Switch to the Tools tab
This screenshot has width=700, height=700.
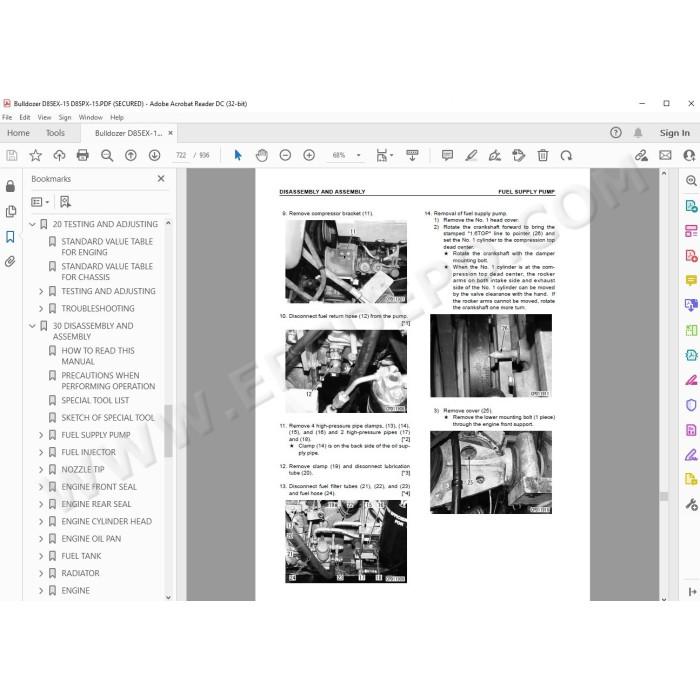point(55,133)
